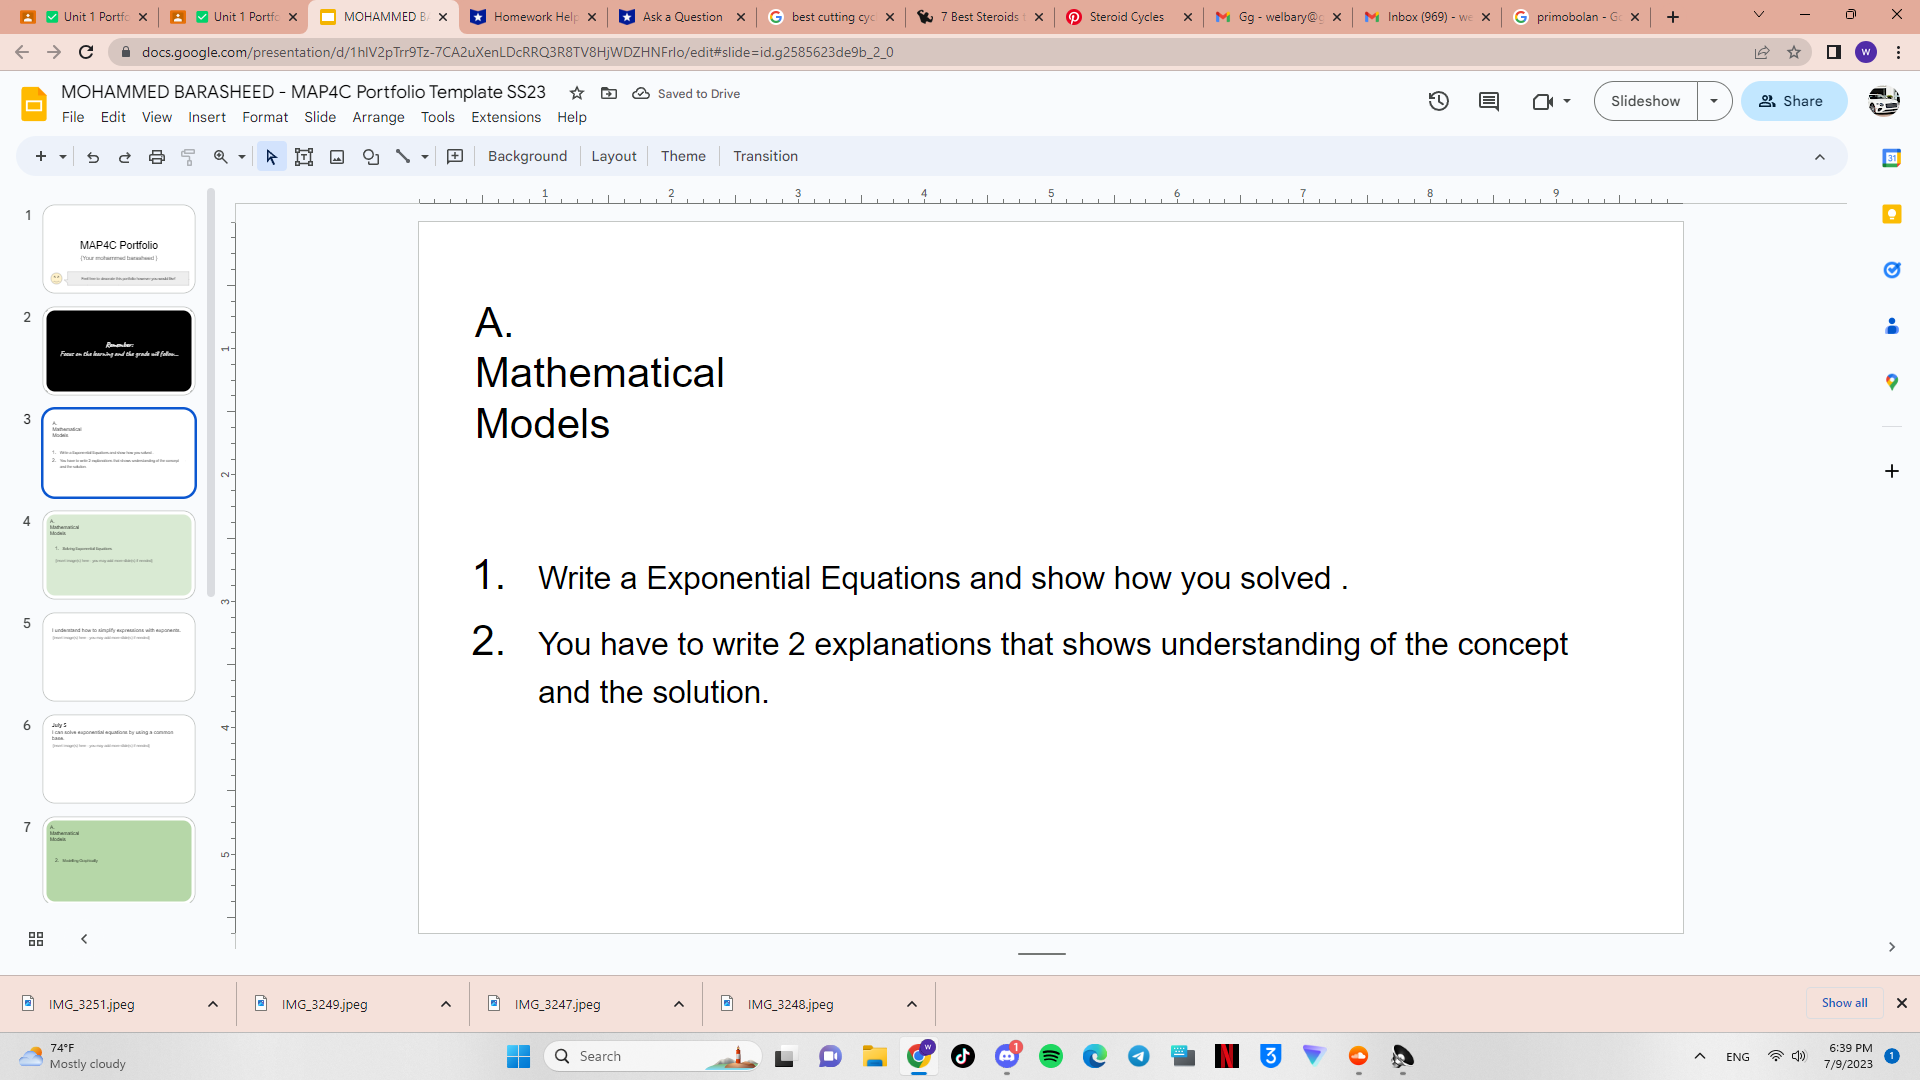1920x1080 pixels.
Task: Open the comment history icon
Action: point(1489,101)
